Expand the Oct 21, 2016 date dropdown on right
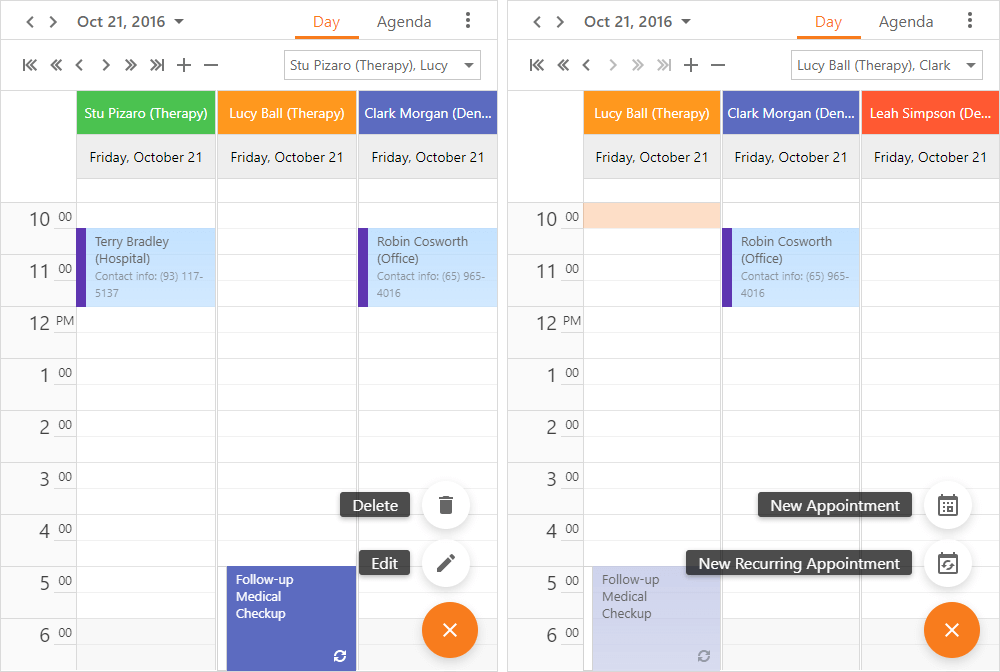The height and width of the screenshot is (672, 1000). coord(686,21)
